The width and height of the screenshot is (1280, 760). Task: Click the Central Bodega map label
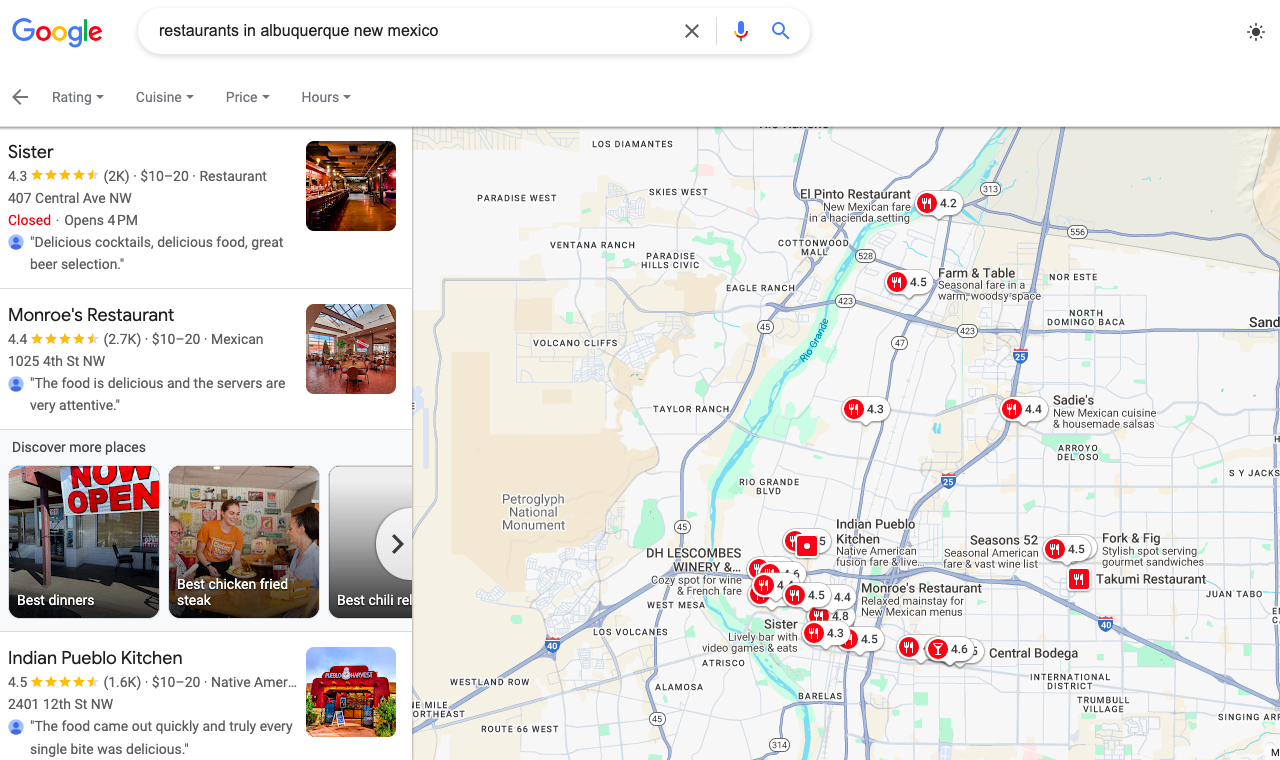(1034, 653)
